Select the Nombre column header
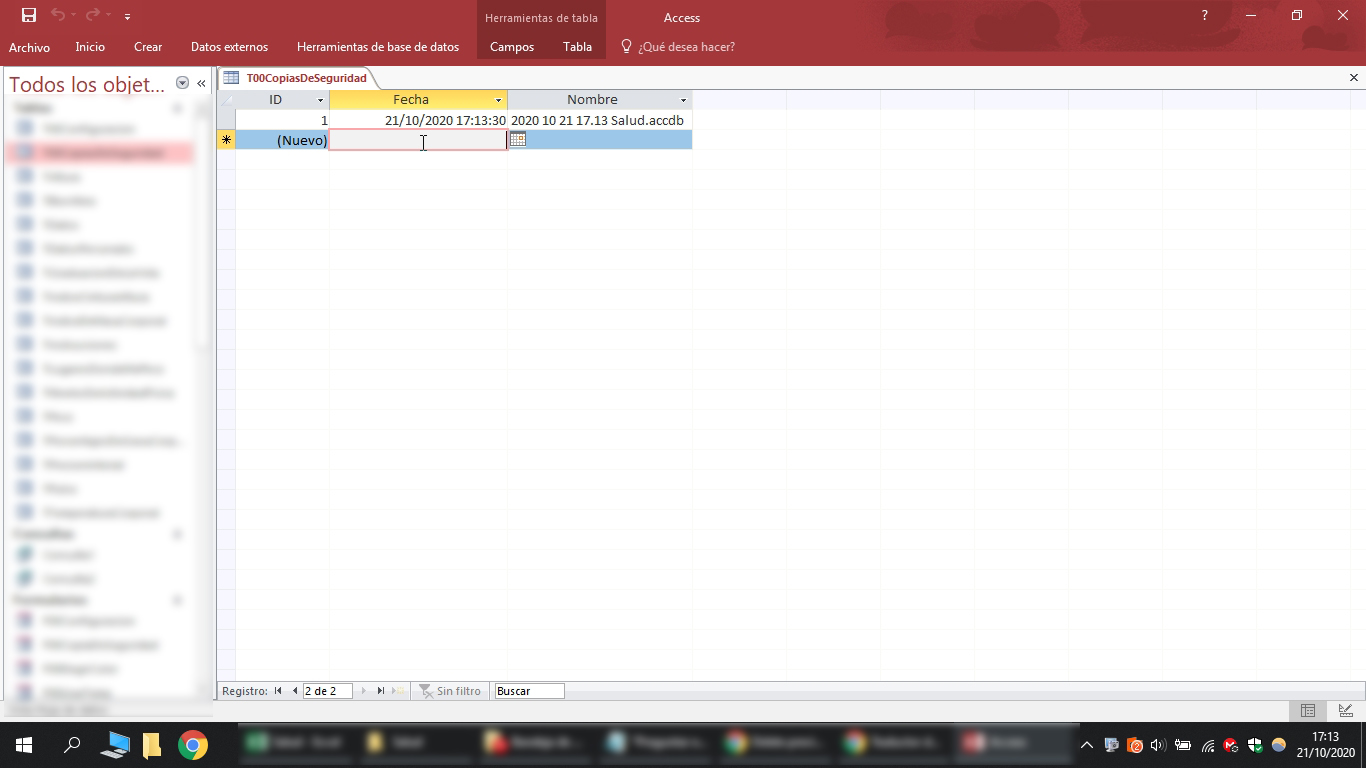The height and width of the screenshot is (768, 1366). pyautogui.click(x=592, y=100)
